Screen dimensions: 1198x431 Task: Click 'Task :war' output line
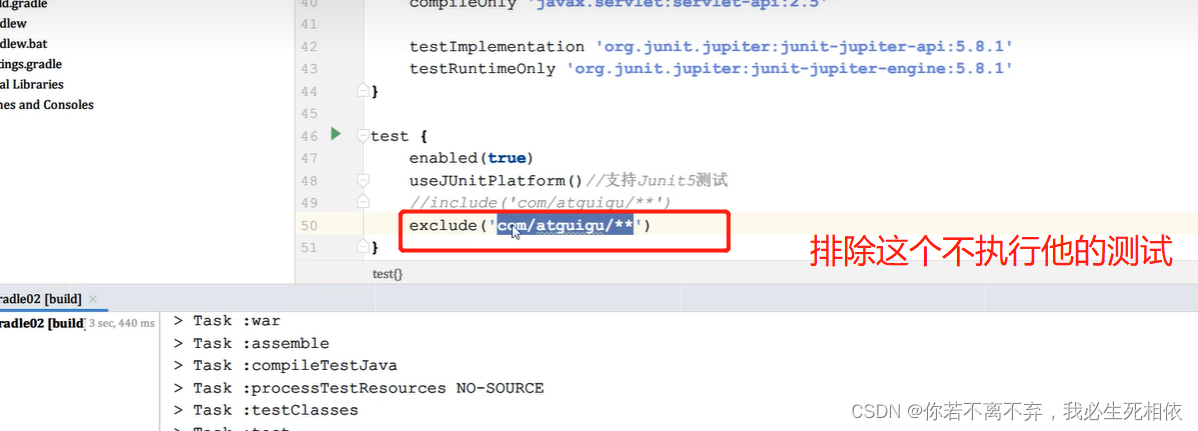tap(227, 321)
